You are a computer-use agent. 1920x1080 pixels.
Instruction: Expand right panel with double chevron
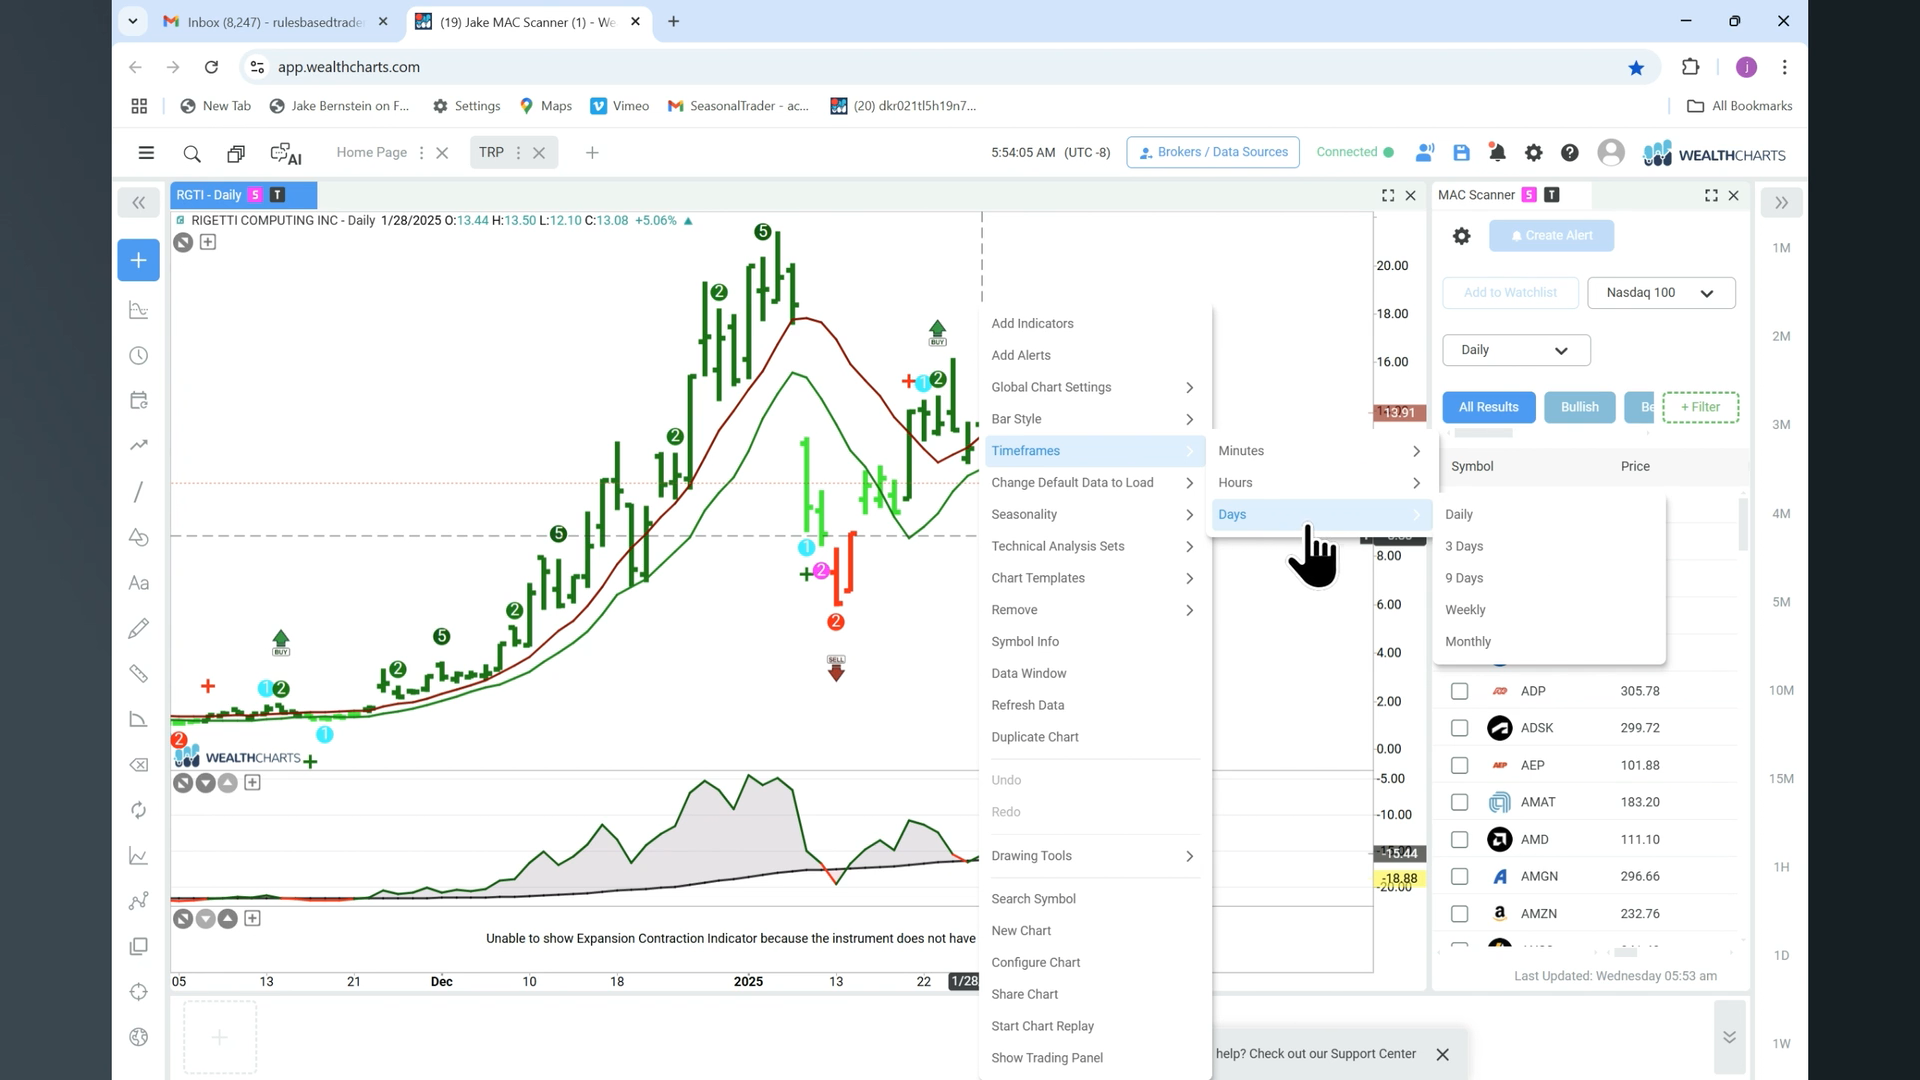point(1781,203)
